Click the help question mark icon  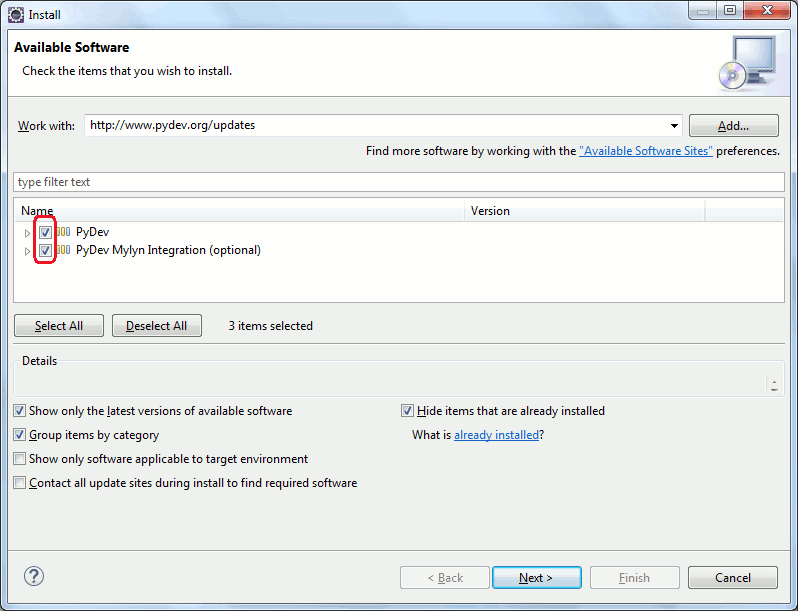34,576
